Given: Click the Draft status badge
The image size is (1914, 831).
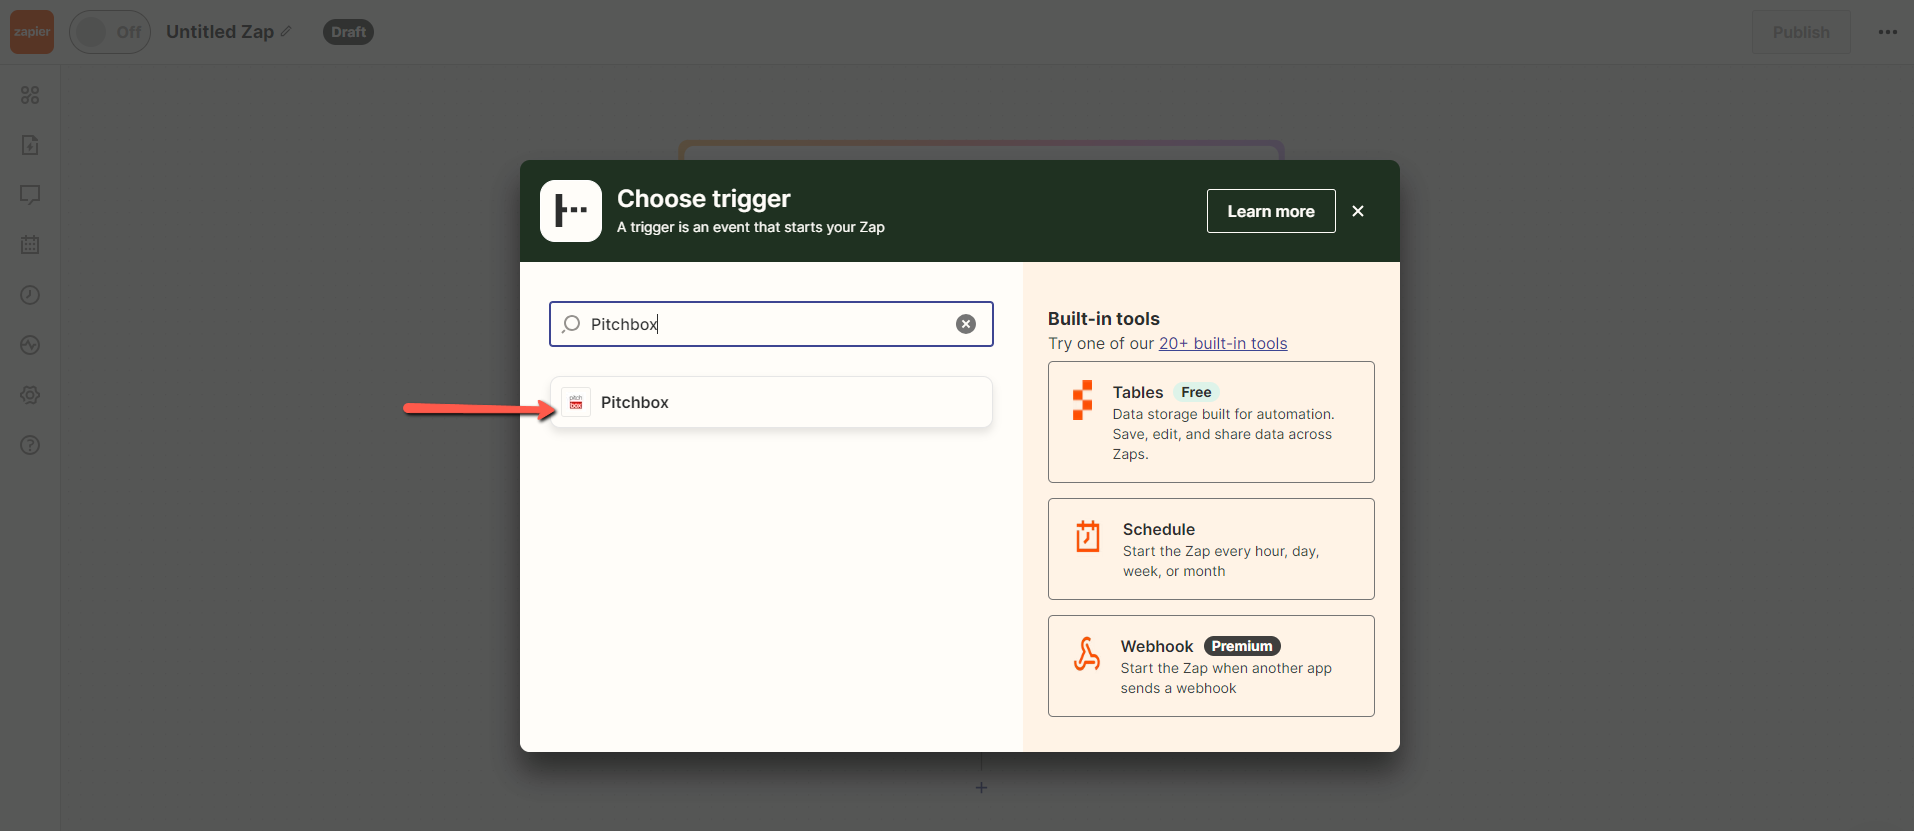Looking at the screenshot, I should pyautogui.click(x=348, y=32).
